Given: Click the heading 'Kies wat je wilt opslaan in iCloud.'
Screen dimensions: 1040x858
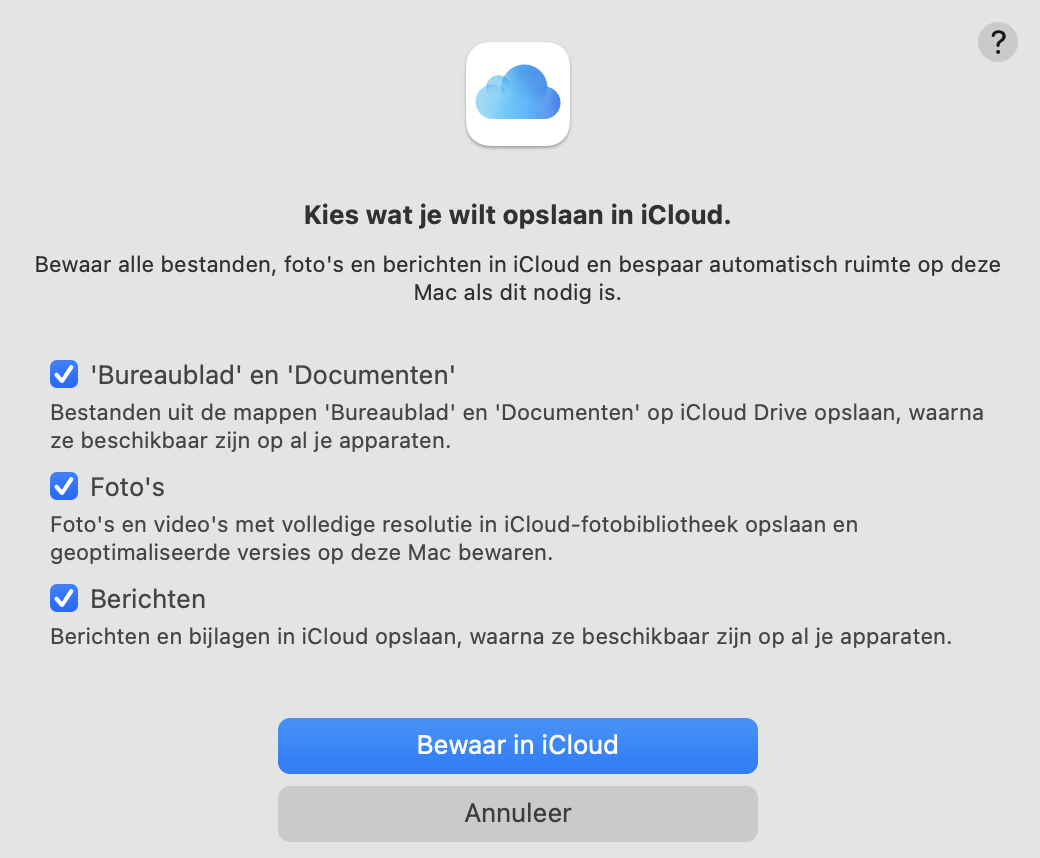Looking at the screenshot, I should coord(517,215).
